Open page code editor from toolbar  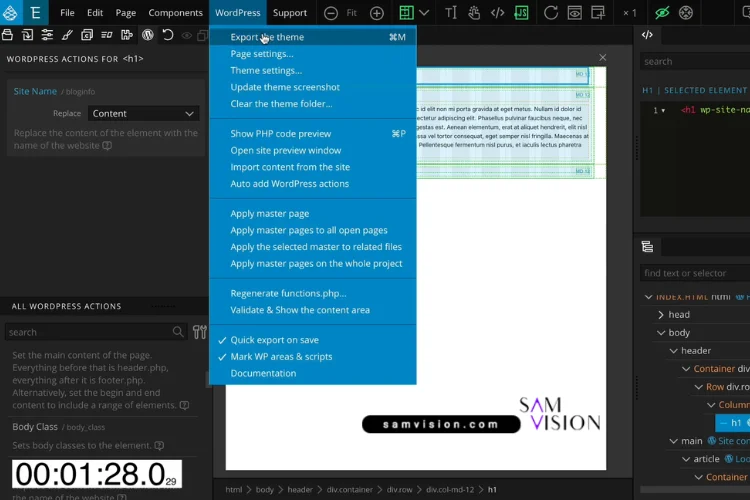tap(497, 13)
